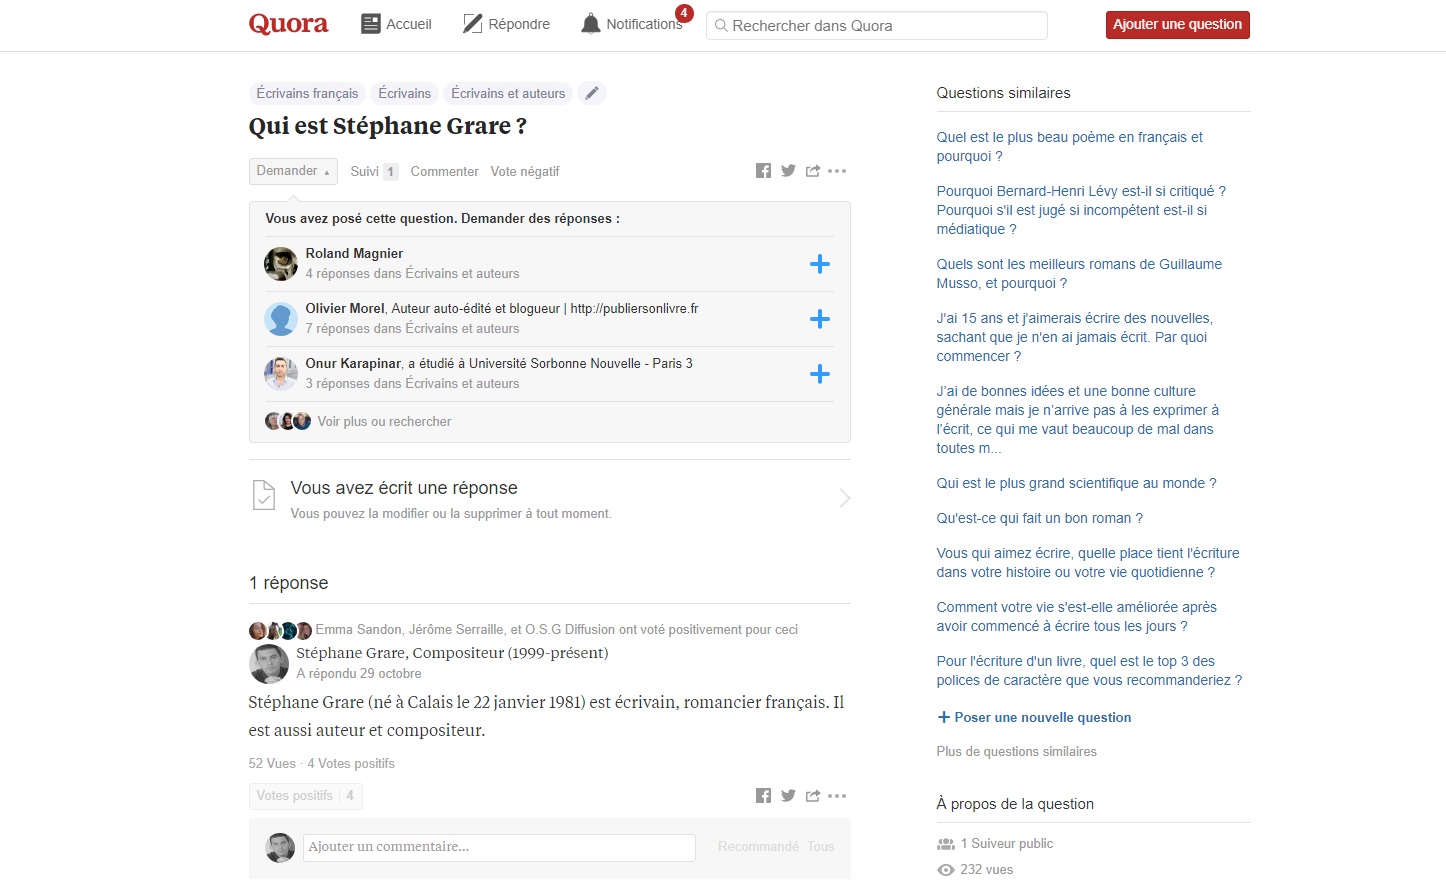This screenshot has width=1446, height=887.
Task: Open the Onur Karapinar name link
Action: (x=353, y=364)
